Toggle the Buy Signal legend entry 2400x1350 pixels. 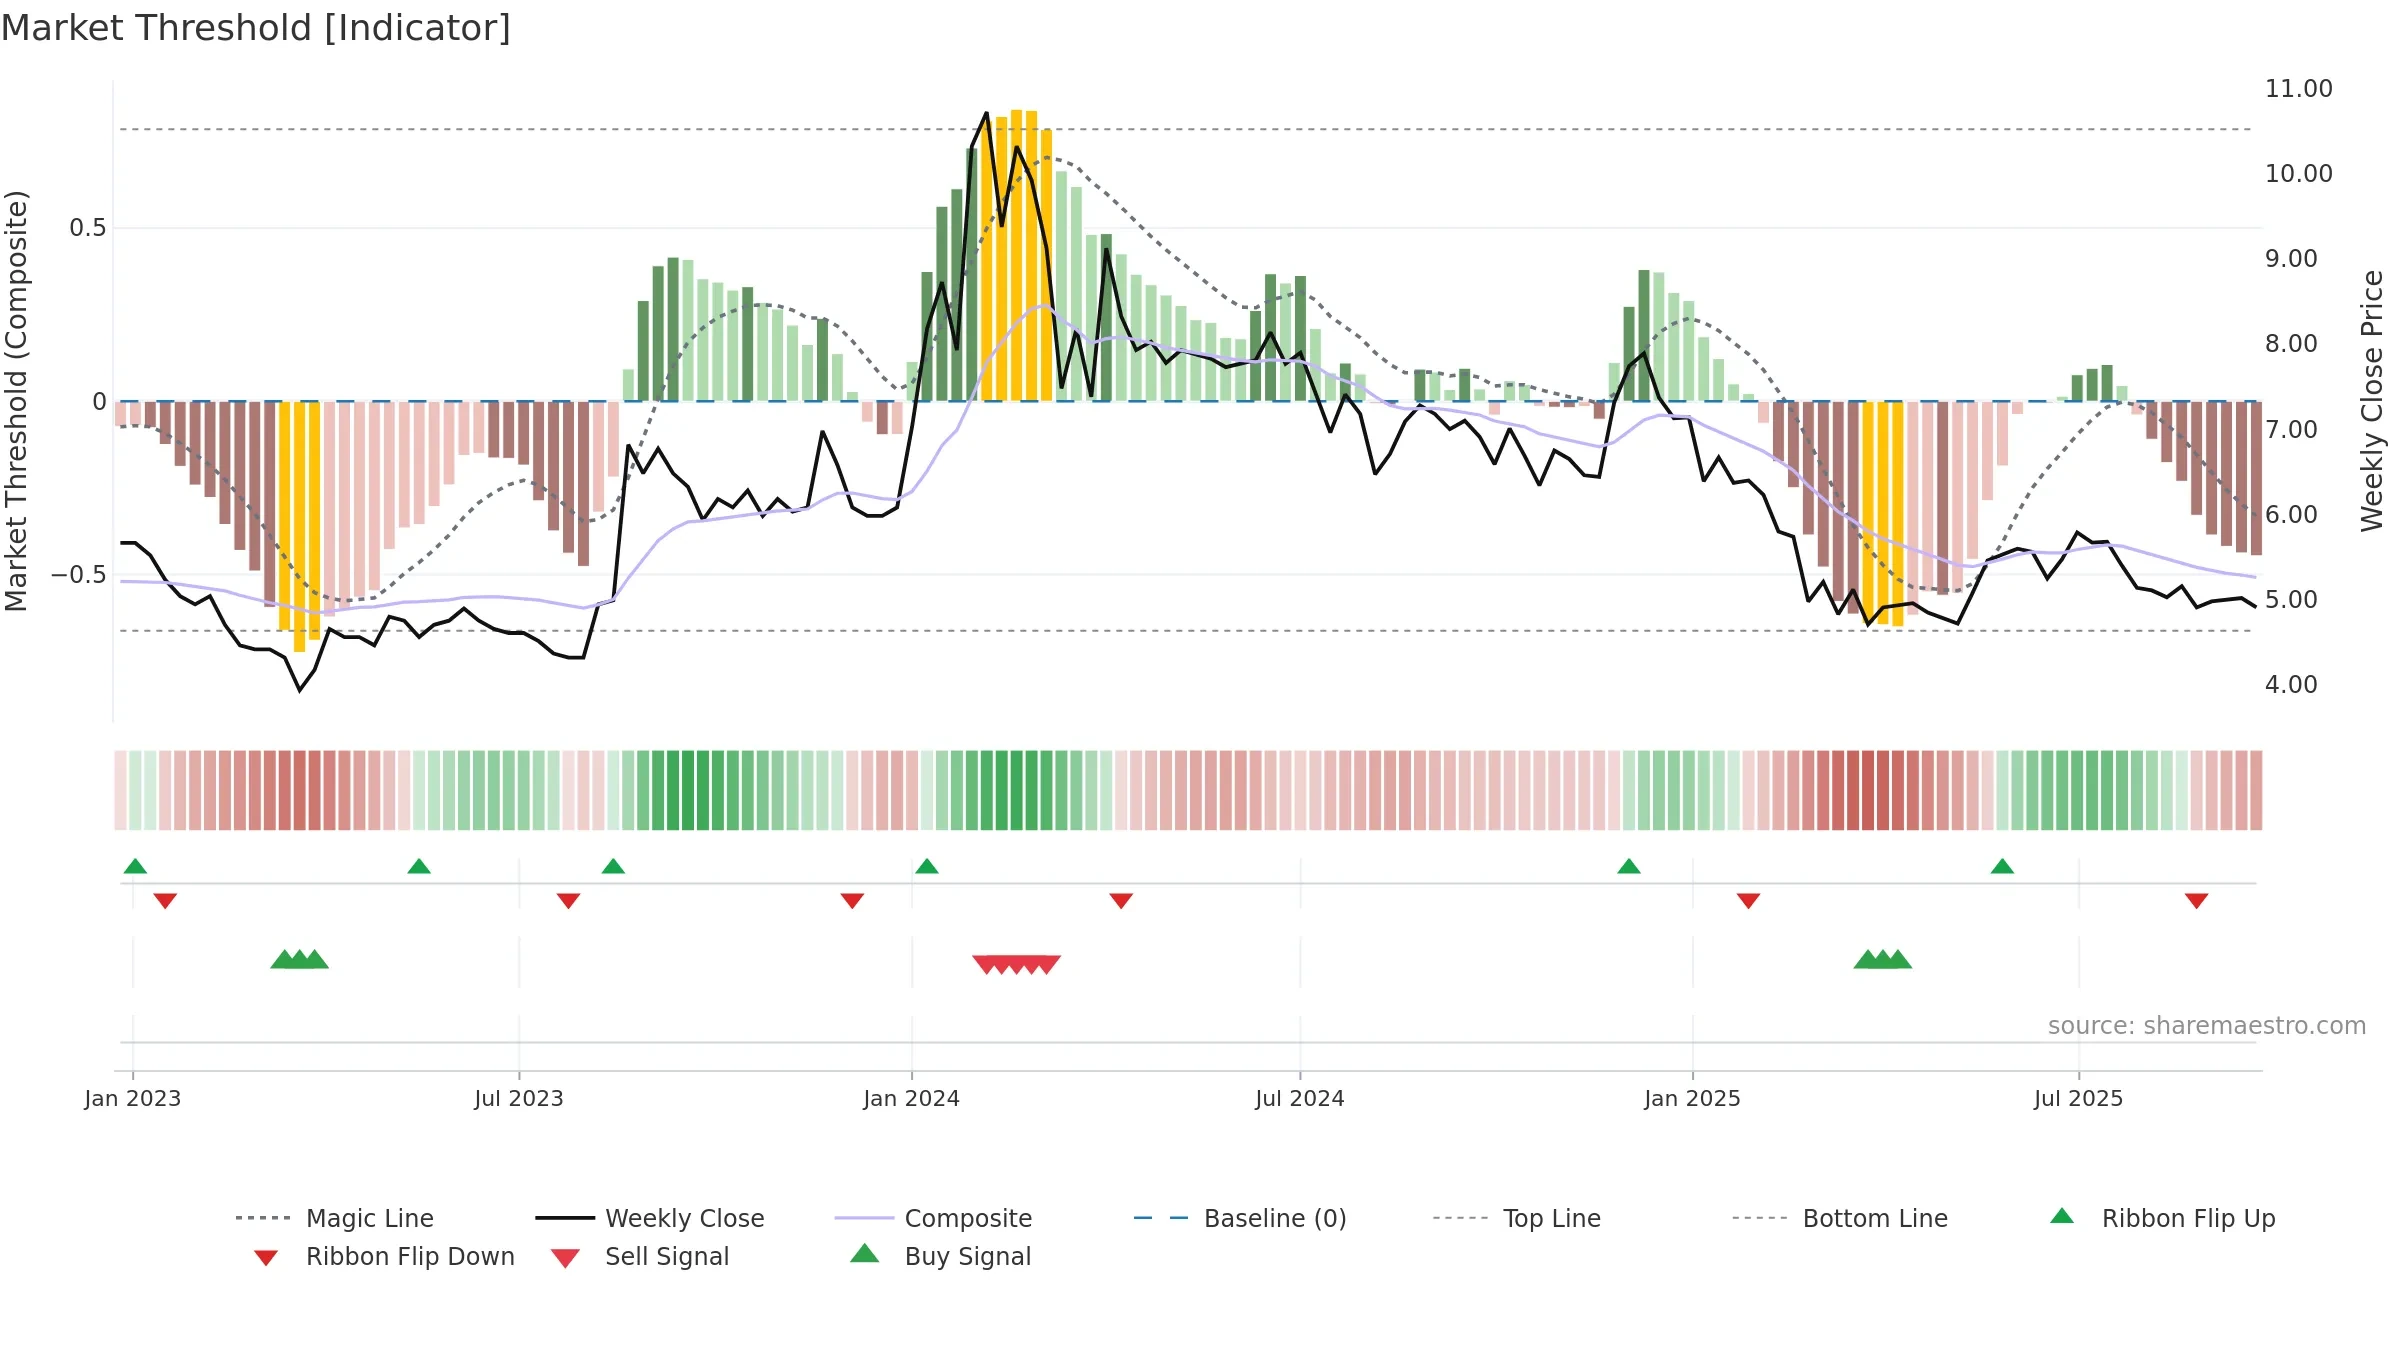point(940,1256)
